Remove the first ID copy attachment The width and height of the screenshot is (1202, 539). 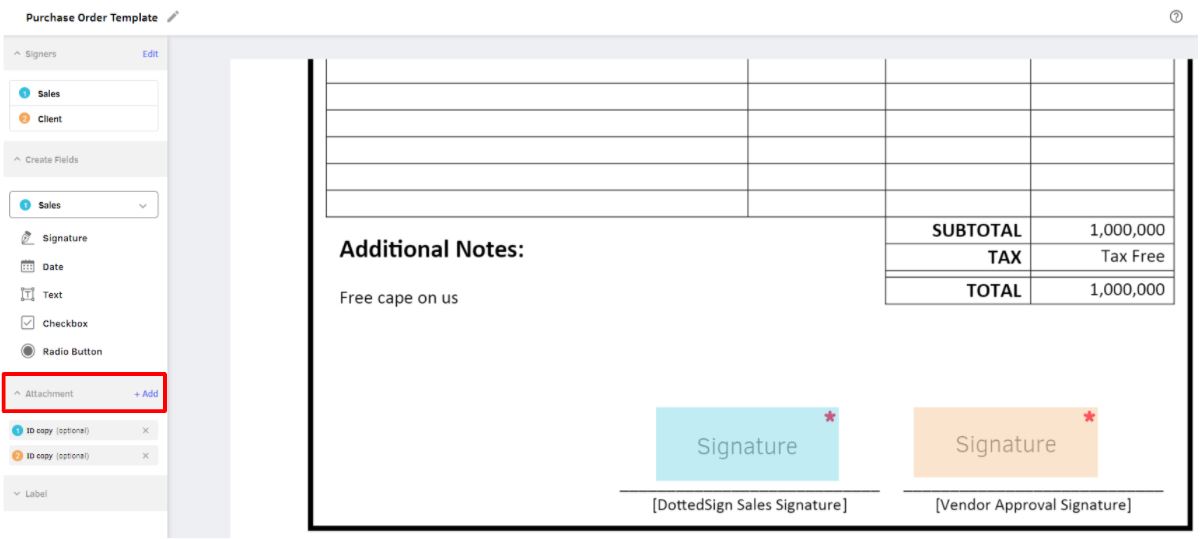pyautogui.click(x=145, y=430)
